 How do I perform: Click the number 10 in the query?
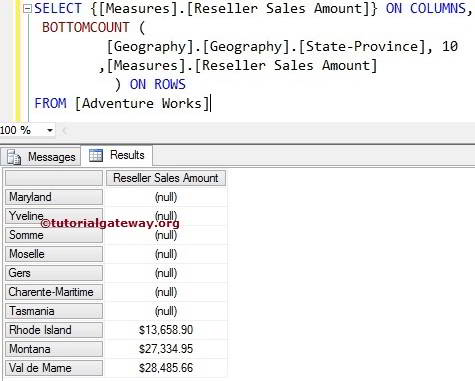pos(450,46)
